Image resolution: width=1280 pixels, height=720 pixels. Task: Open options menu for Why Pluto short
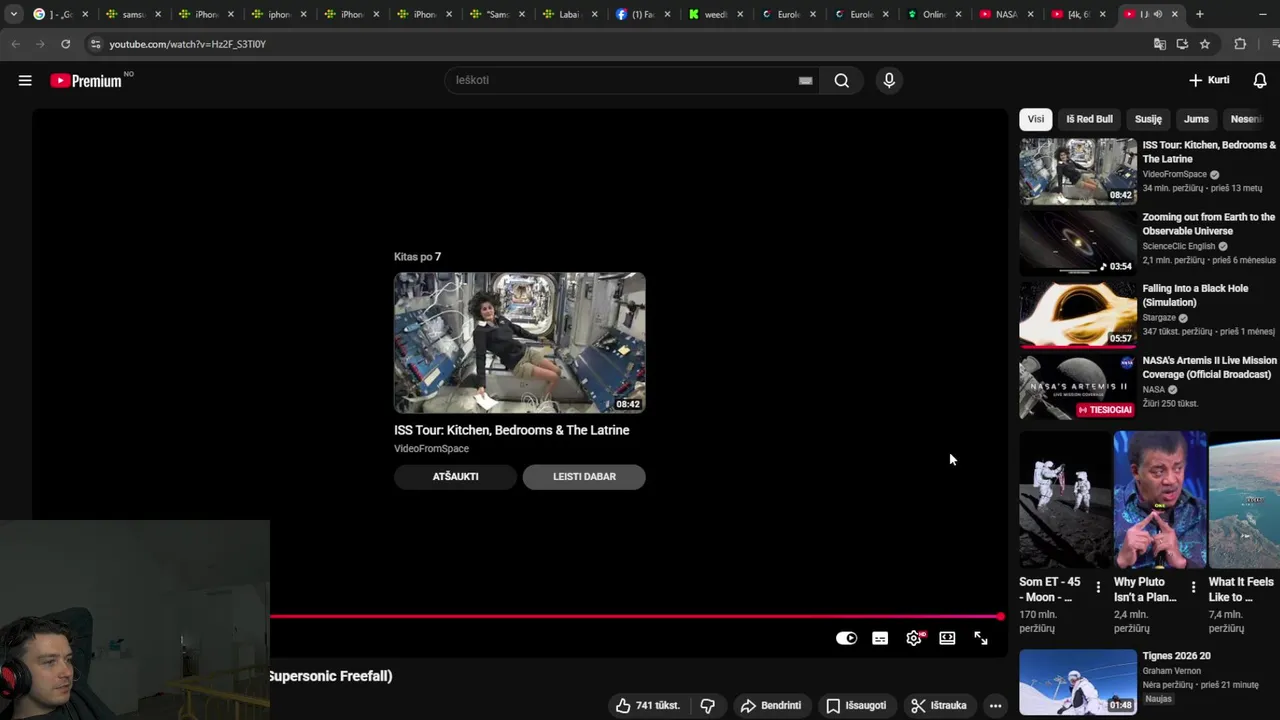[x=1193, y=587]
